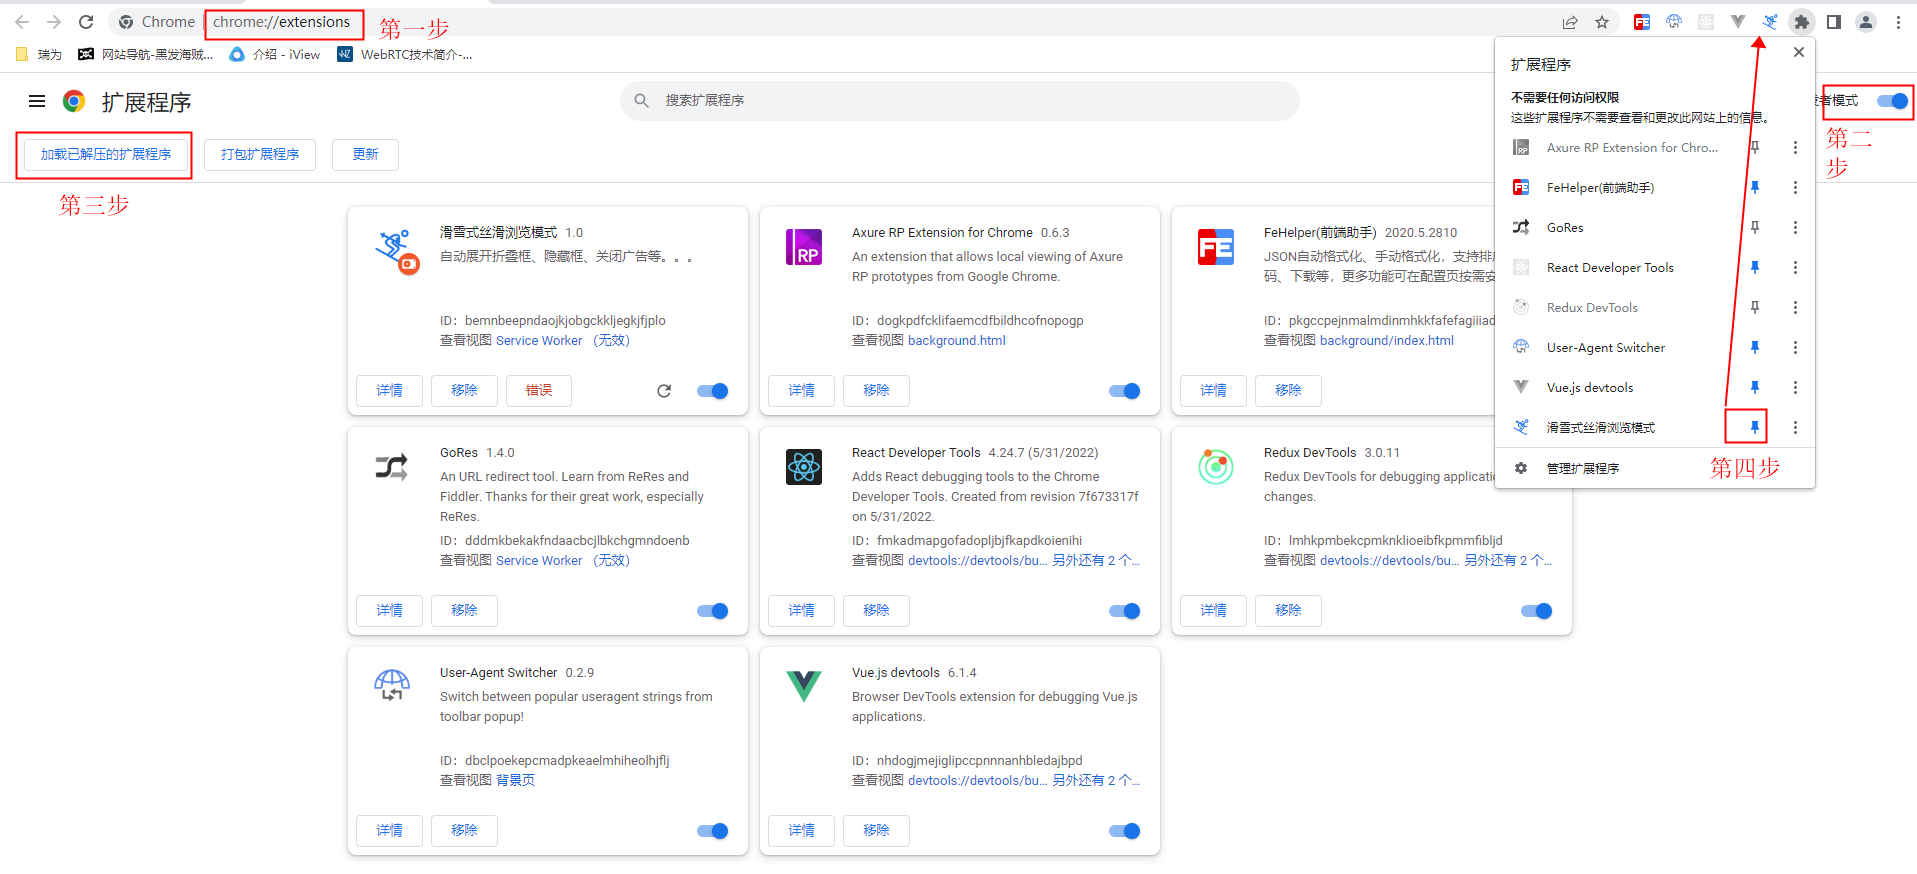1917x874 pixels.
Task: Close the extensions popup
Action: click(1799, 52)
